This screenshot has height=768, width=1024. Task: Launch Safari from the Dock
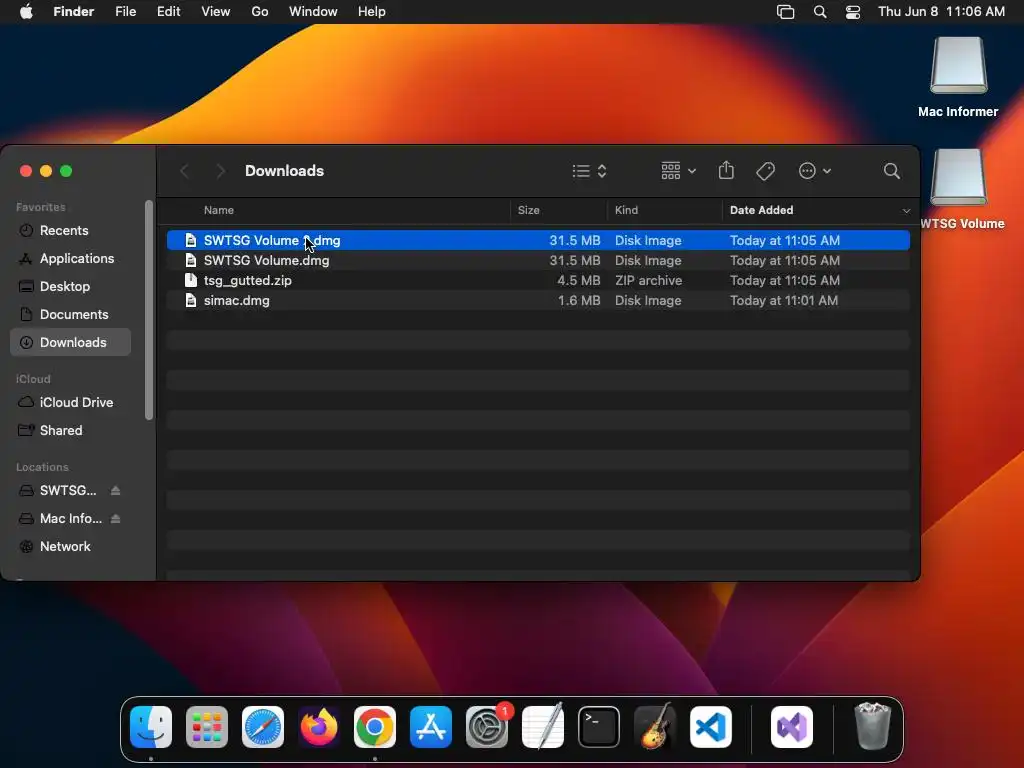point(263,727)
